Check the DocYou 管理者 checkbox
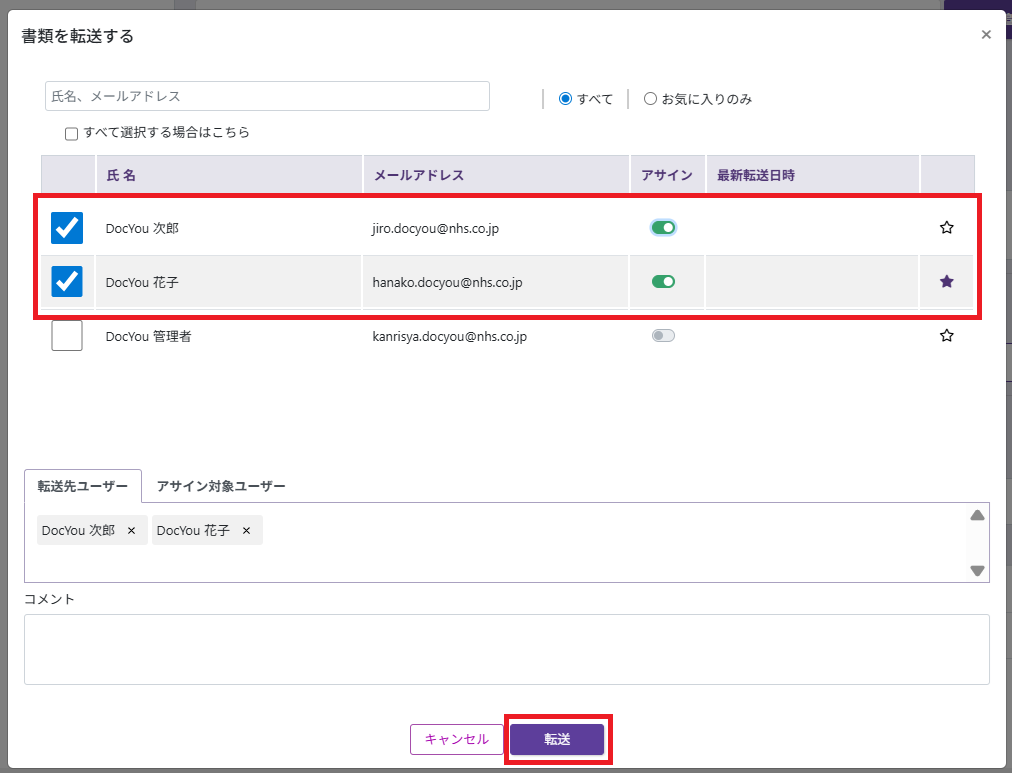This screenshot has width=1012, height=773. click(67, 336)
